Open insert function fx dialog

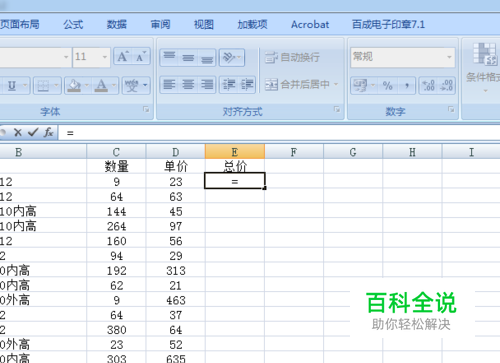pos(49,133)
